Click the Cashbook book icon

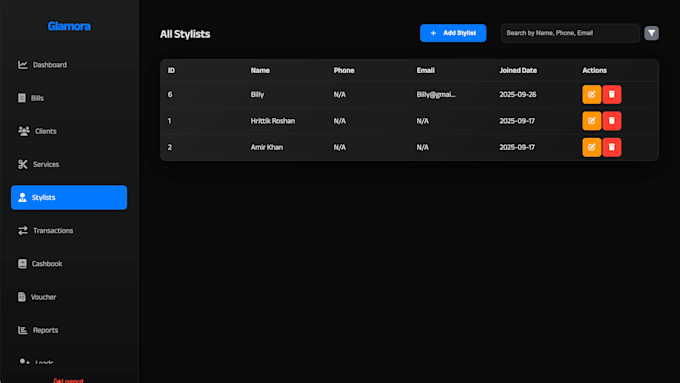[x=22, y=264]
